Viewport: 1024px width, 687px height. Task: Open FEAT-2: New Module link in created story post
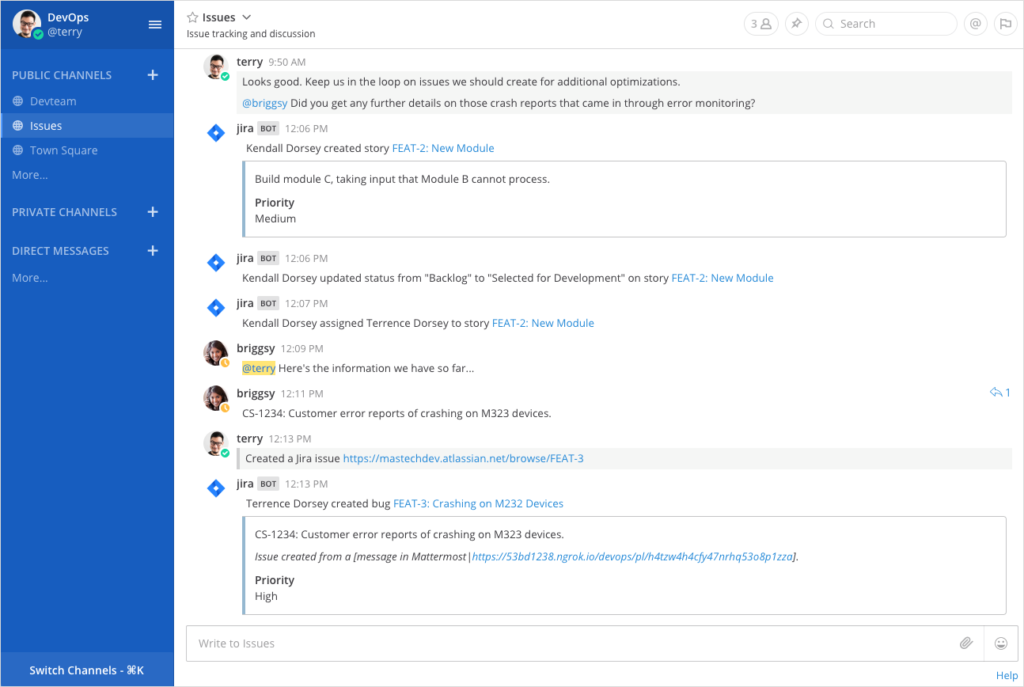pos(443,148)
